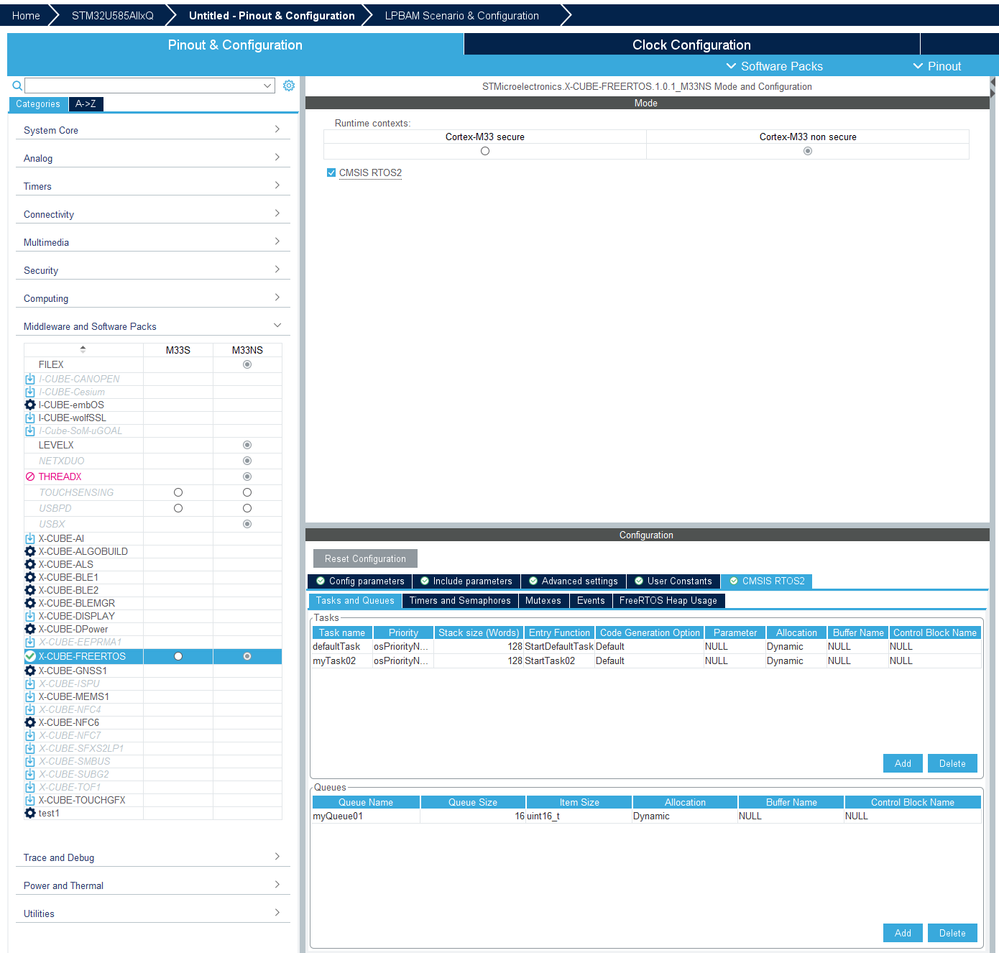Click the LPBAM Scenario & Configuration breadcrumb

click(x=461, y=15)
